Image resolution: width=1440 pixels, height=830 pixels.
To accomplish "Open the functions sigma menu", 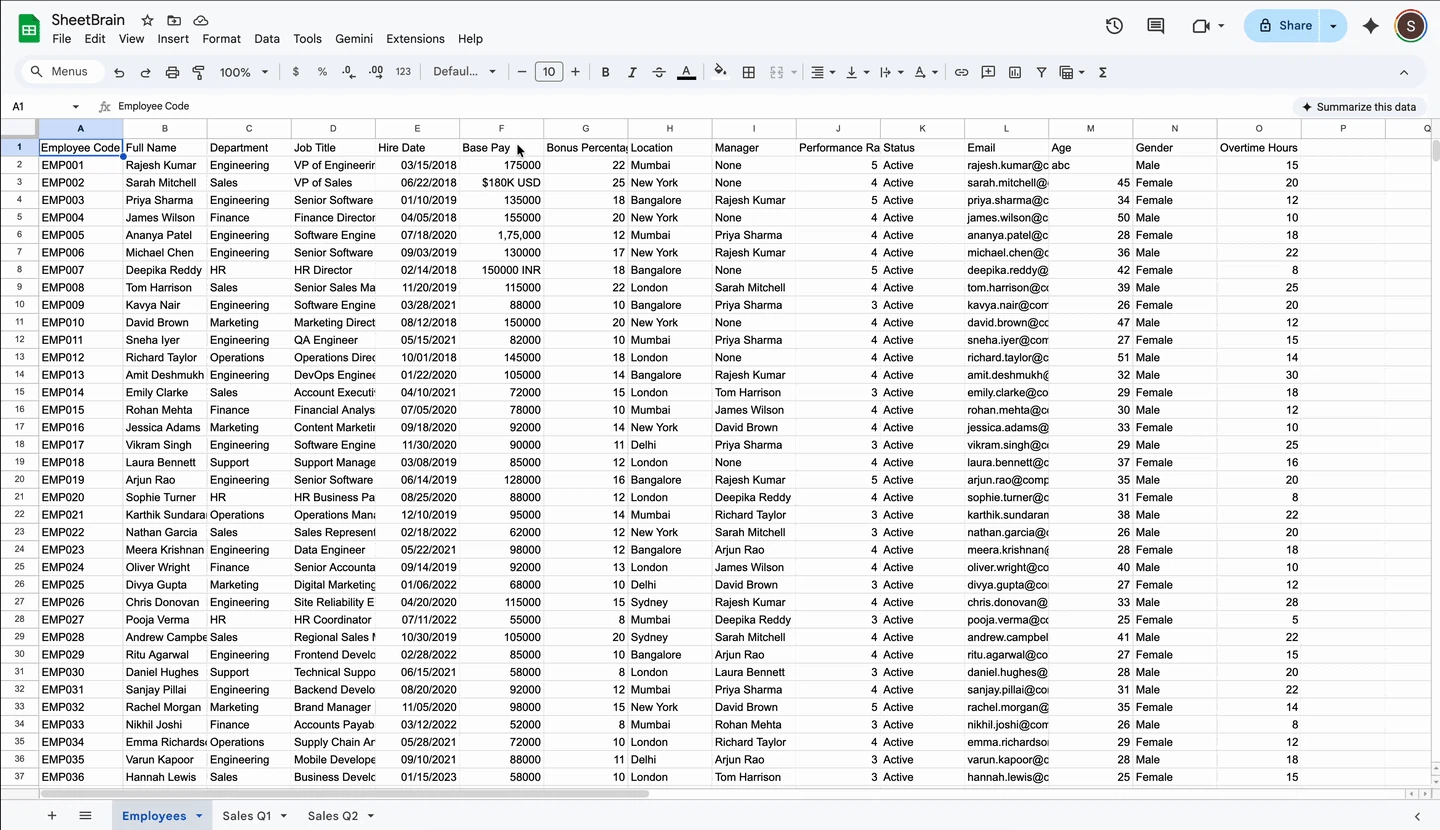I will tap(1103, 72).
